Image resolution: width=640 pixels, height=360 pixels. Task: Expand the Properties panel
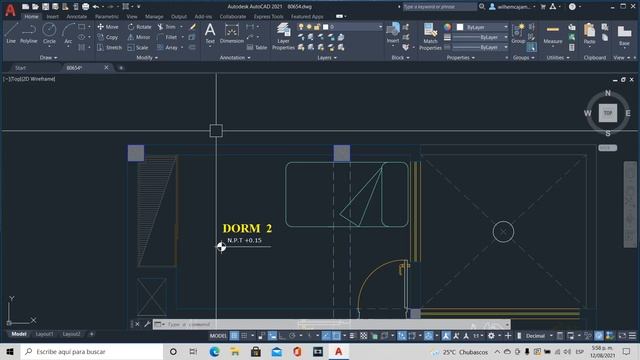click(x=460, y=58)
